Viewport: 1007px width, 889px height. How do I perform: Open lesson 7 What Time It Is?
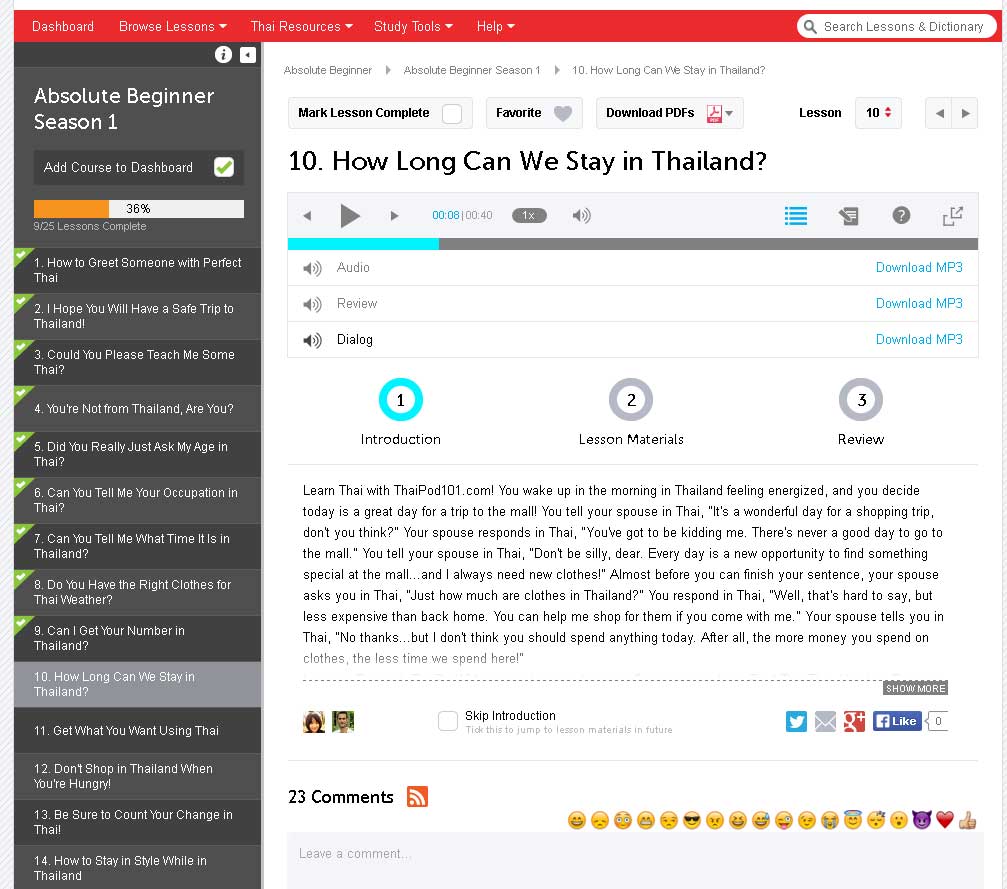click(x=137, y=547)
